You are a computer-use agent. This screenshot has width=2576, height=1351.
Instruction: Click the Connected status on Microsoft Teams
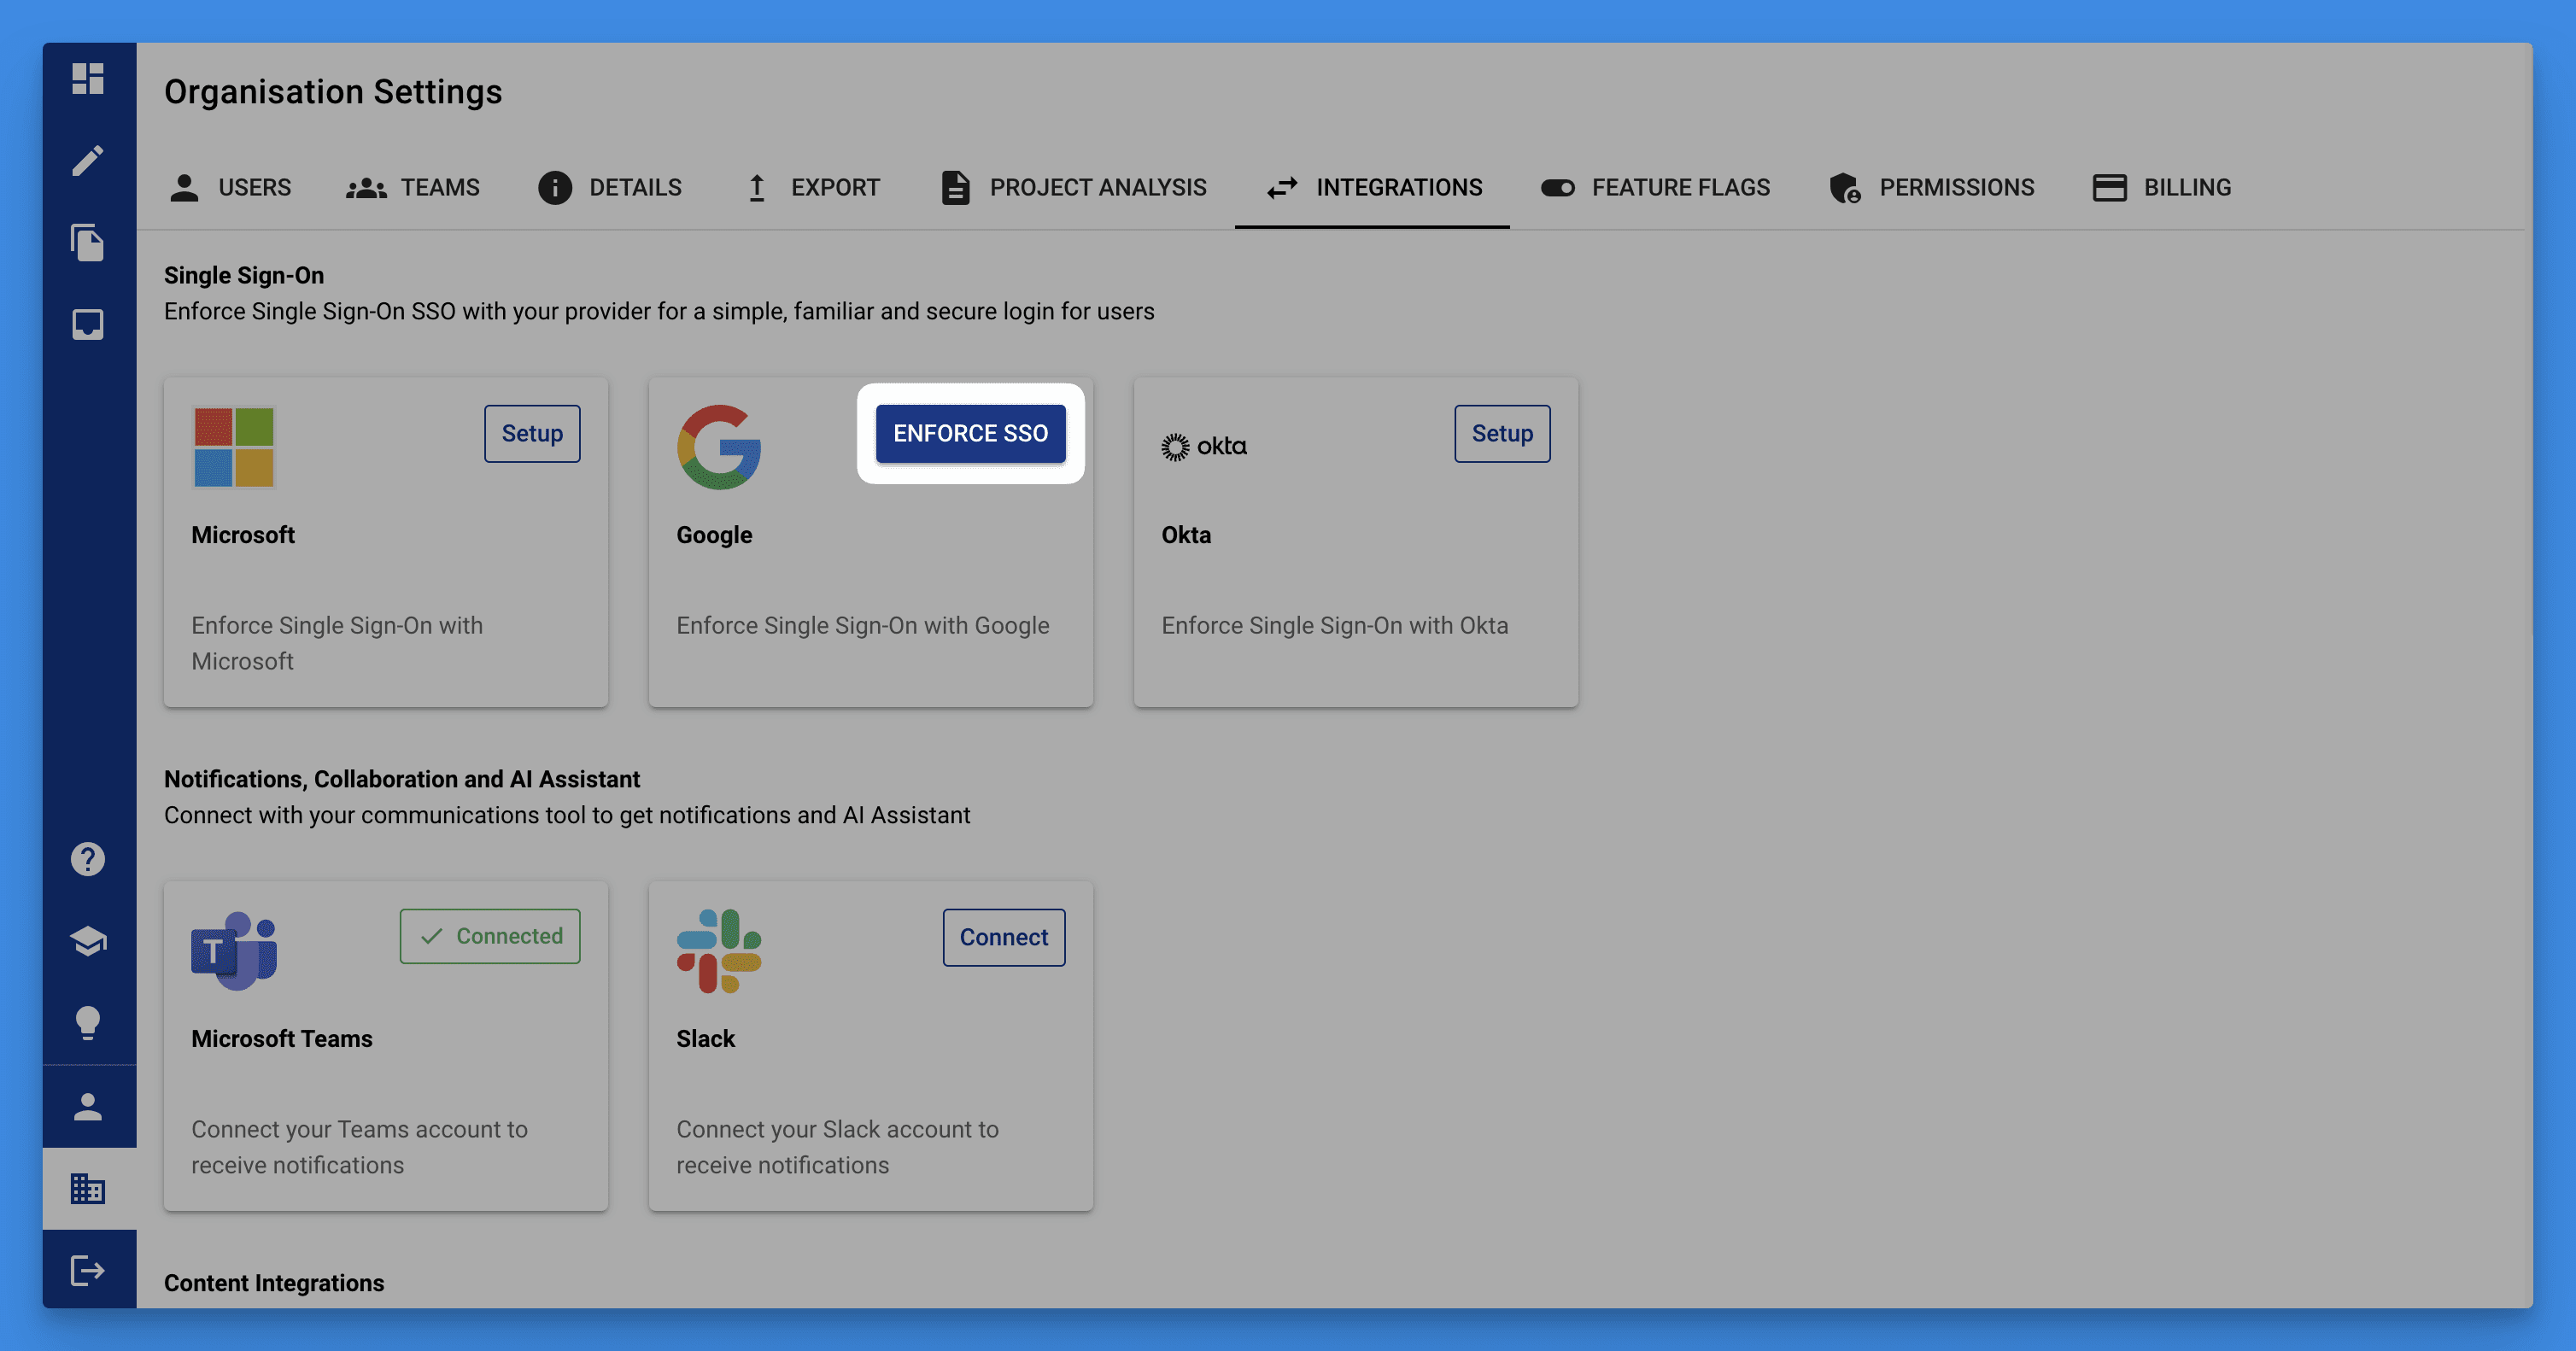point(490,936)
